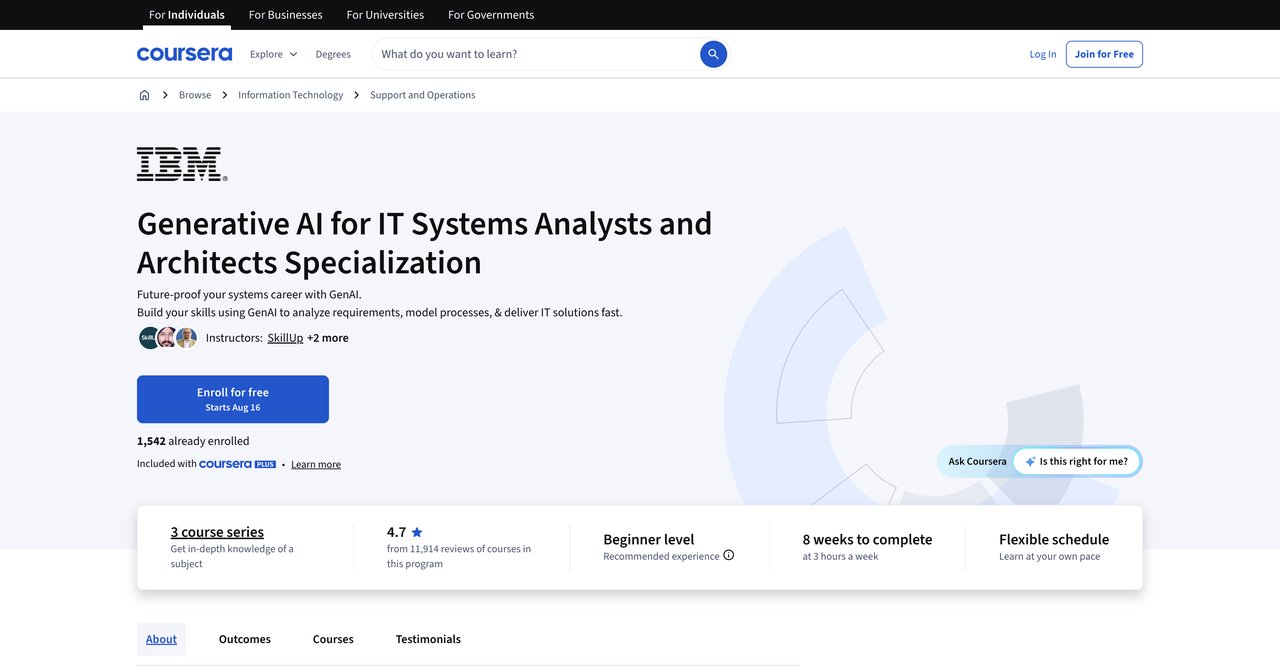Click the Coursera Plus logo
This screenshot has height=670, width=1280.
(237, 464)
